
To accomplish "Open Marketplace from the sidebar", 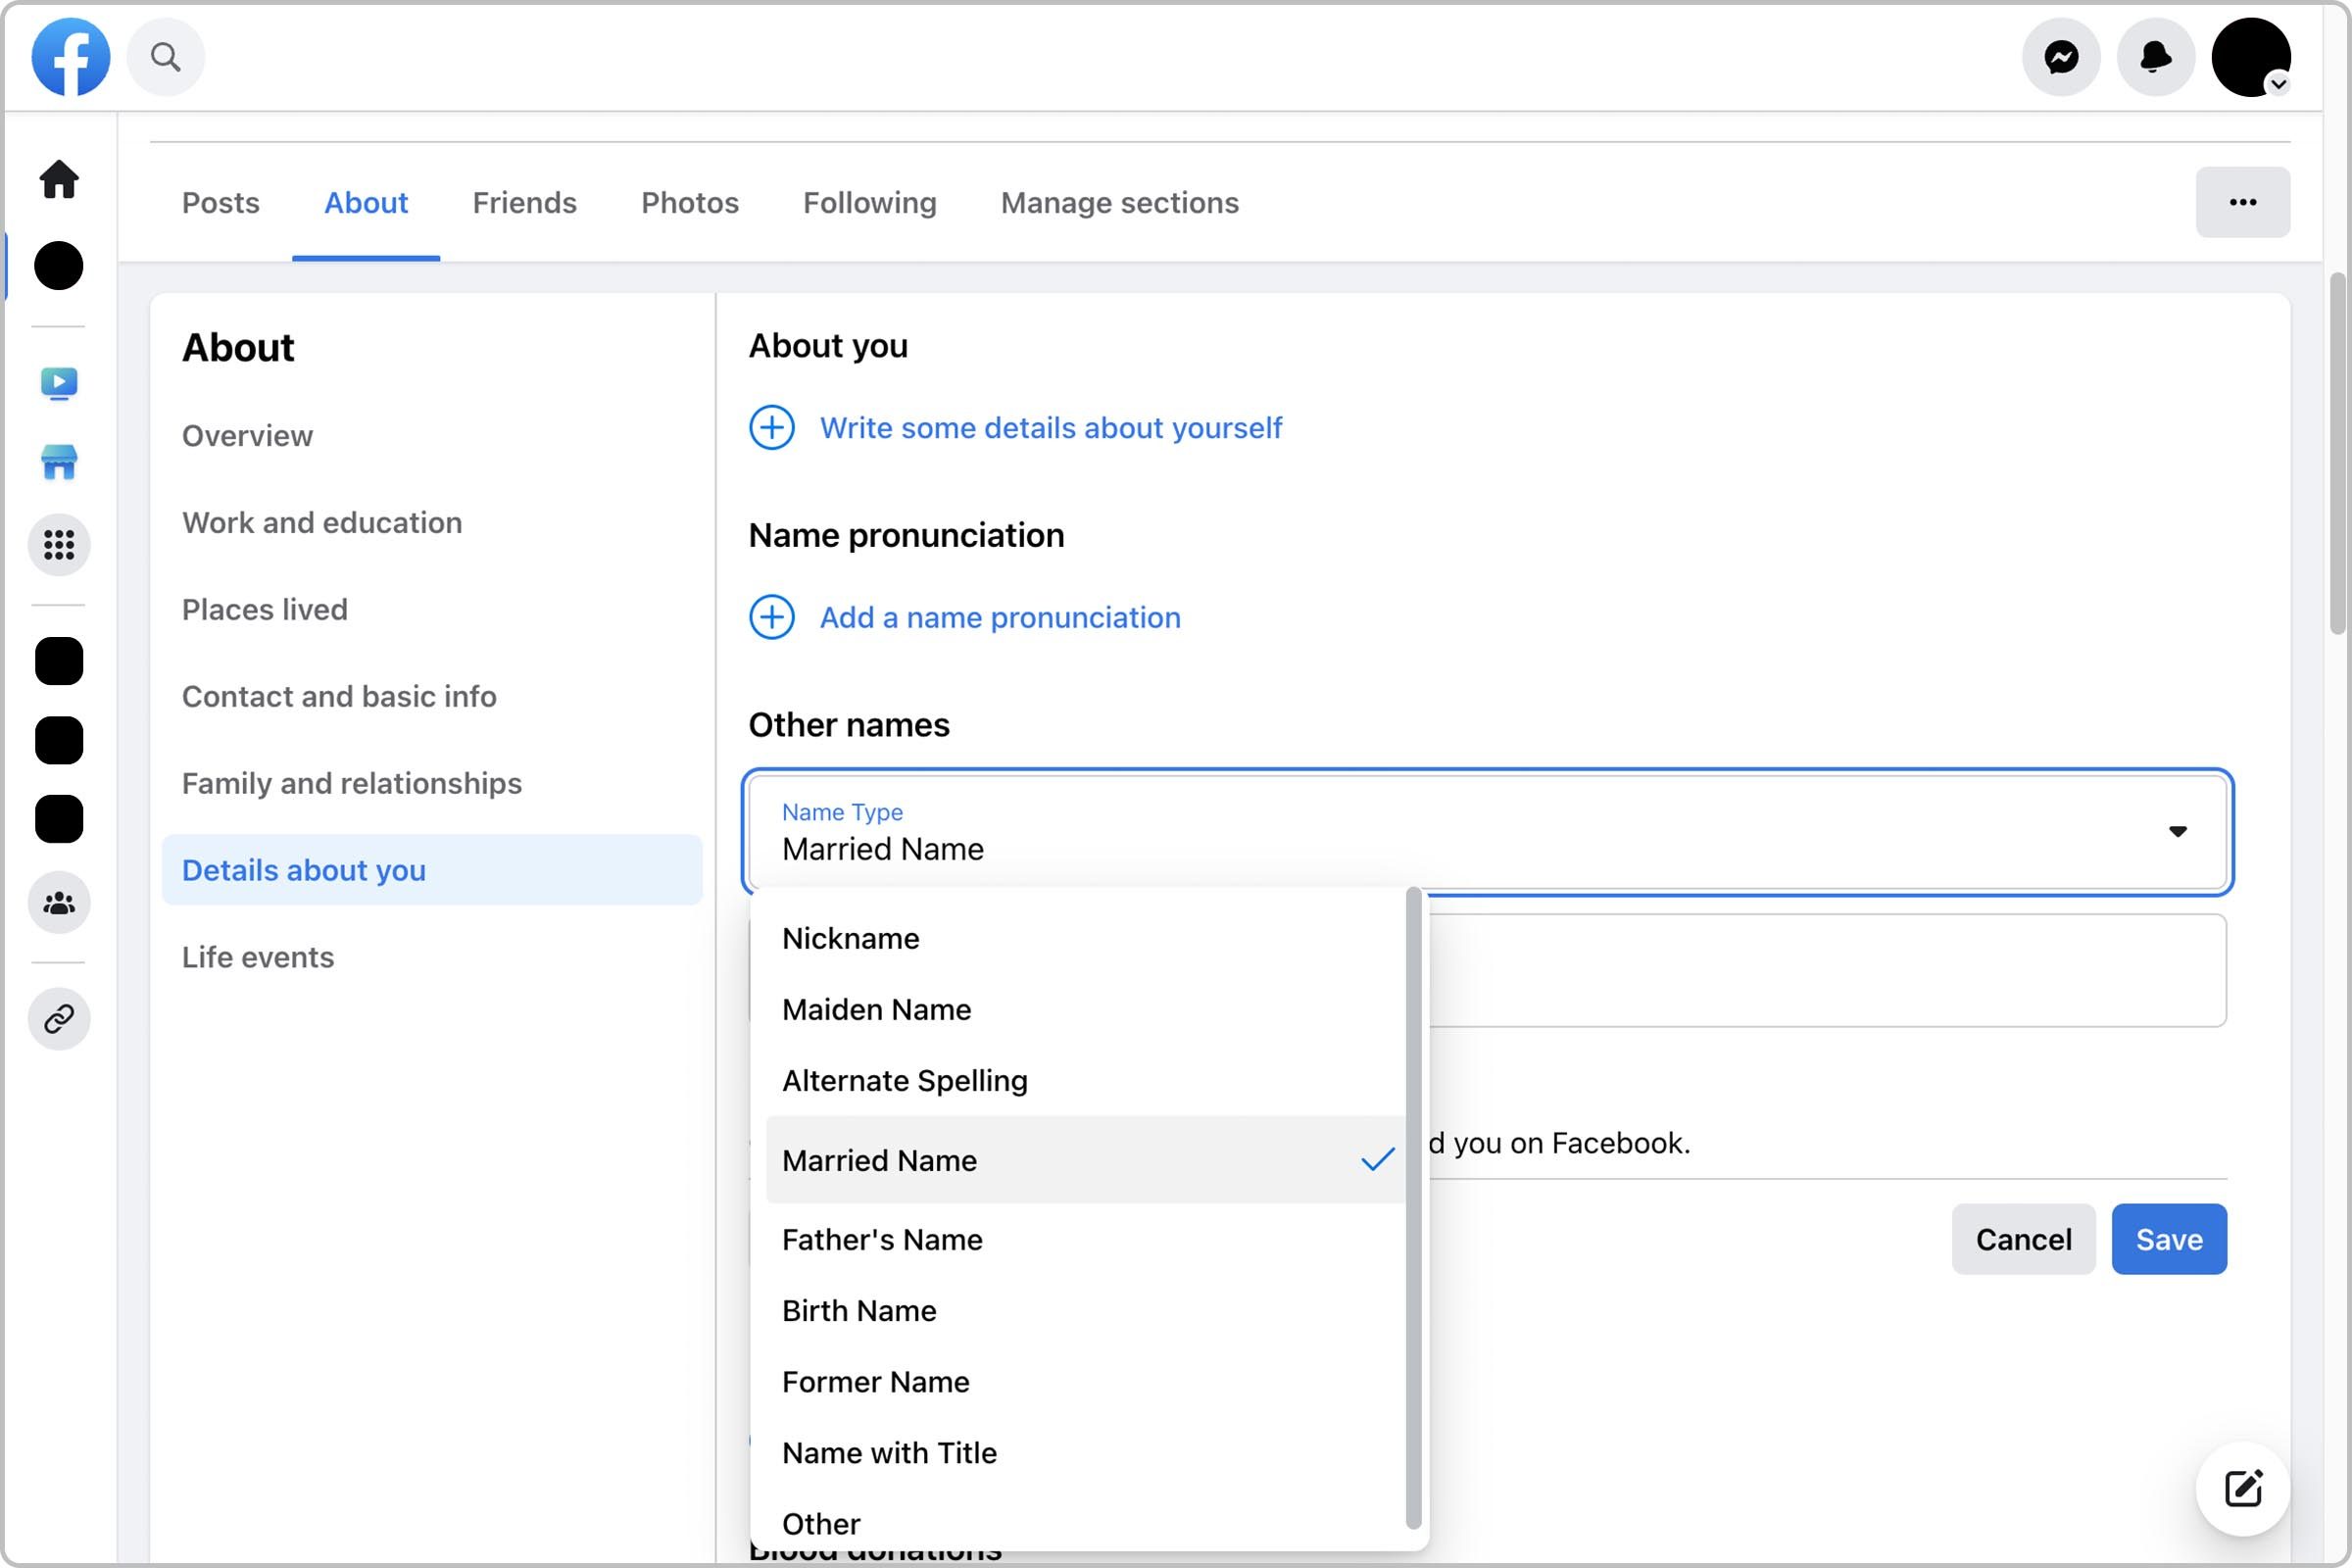I will click(59, 463).
